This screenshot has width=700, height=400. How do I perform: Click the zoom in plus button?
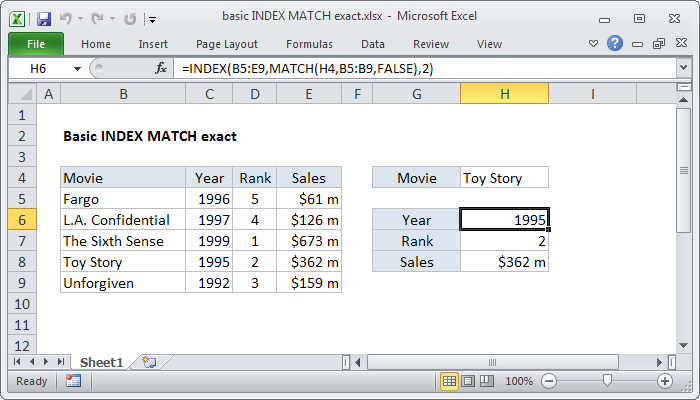(x=664, y=381)
